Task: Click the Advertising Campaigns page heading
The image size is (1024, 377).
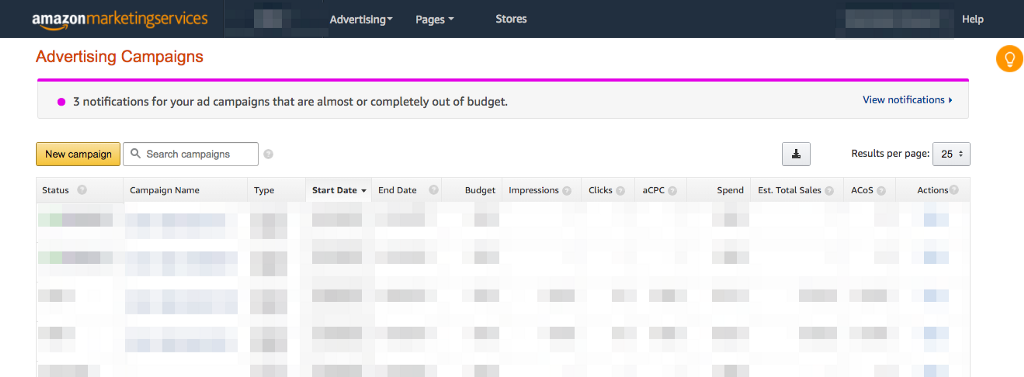Action: coord(120,57)
